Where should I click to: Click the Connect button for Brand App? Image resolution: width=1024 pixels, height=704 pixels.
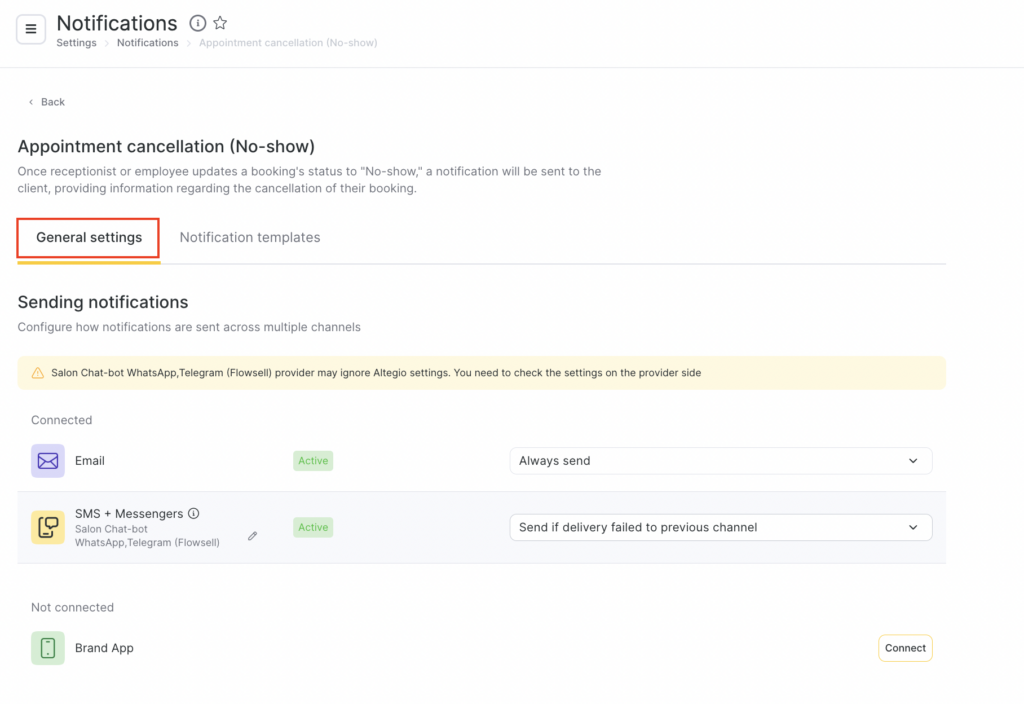pyautogui.click(x=905, y=648)
